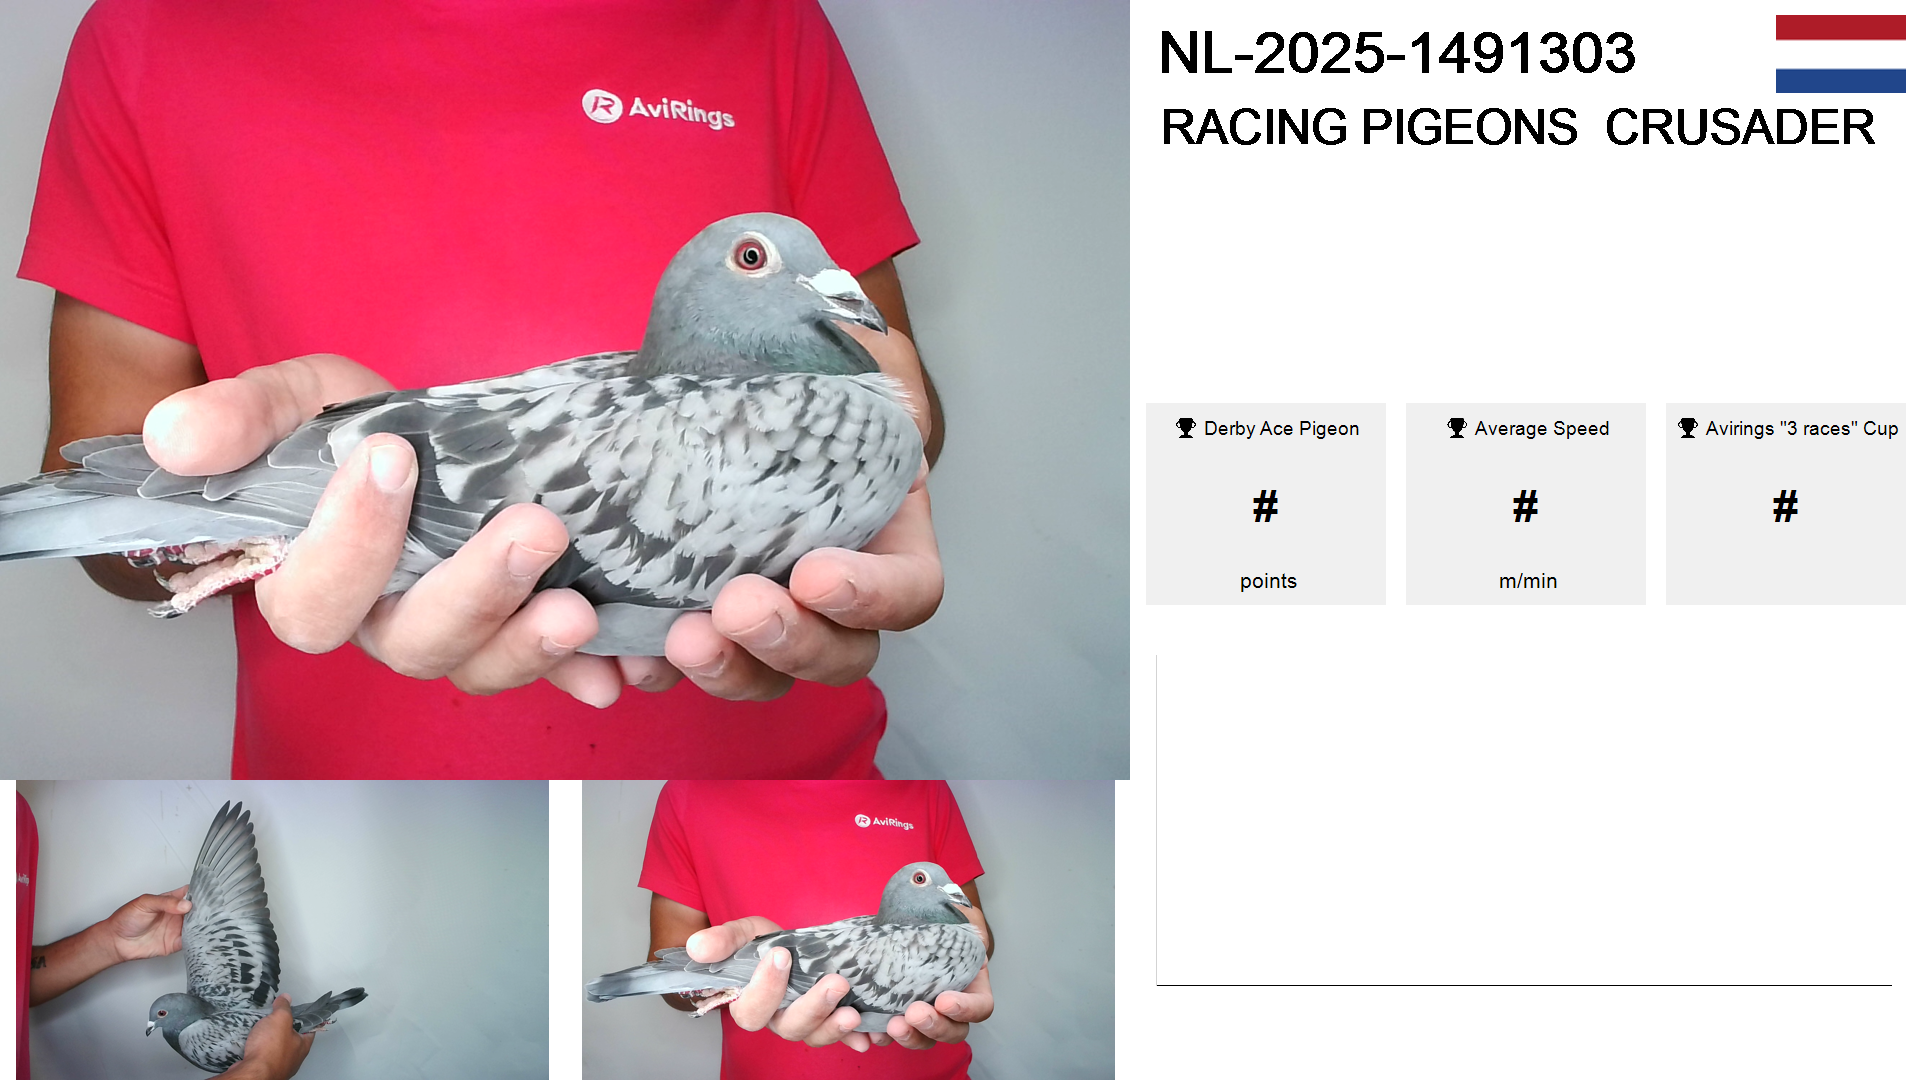1920x1080 pixels.
Task: Click the AviRings logo on the red shirt
Action: pyautogui.click(x=658, y=108)
